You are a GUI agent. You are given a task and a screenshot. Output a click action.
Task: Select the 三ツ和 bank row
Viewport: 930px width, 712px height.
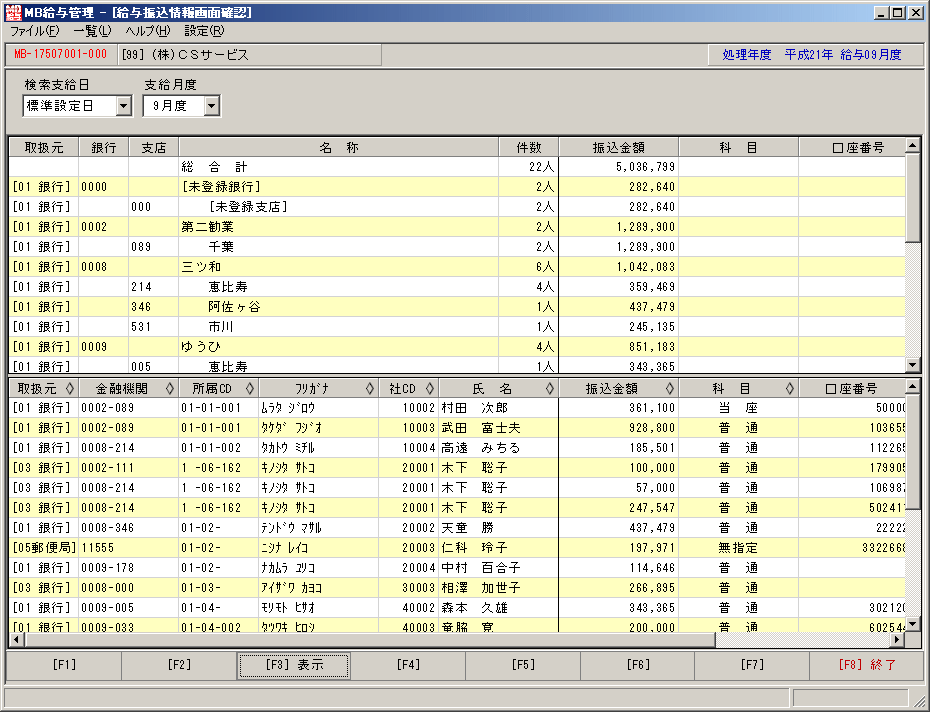[x=457, y=267]
